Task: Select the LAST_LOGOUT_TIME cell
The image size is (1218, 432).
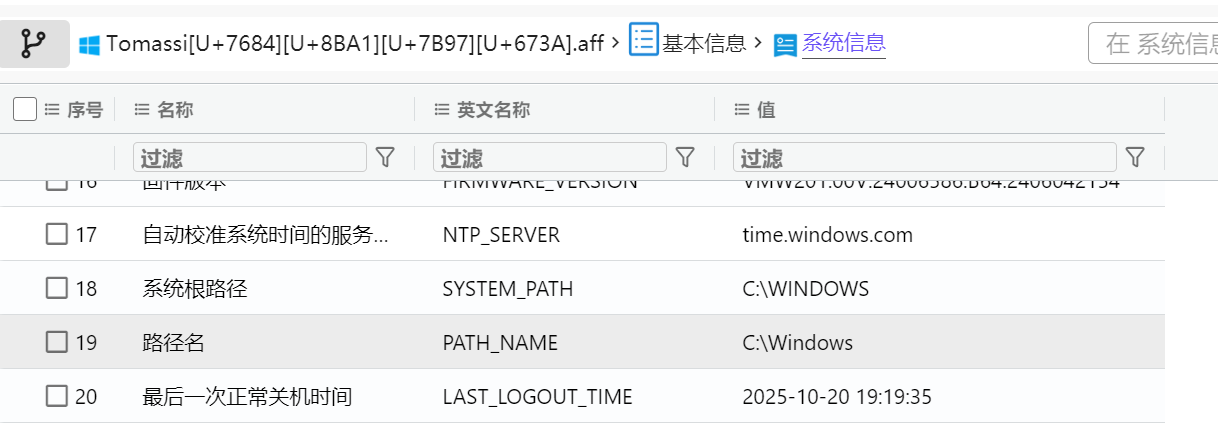Action: point(537,397)
